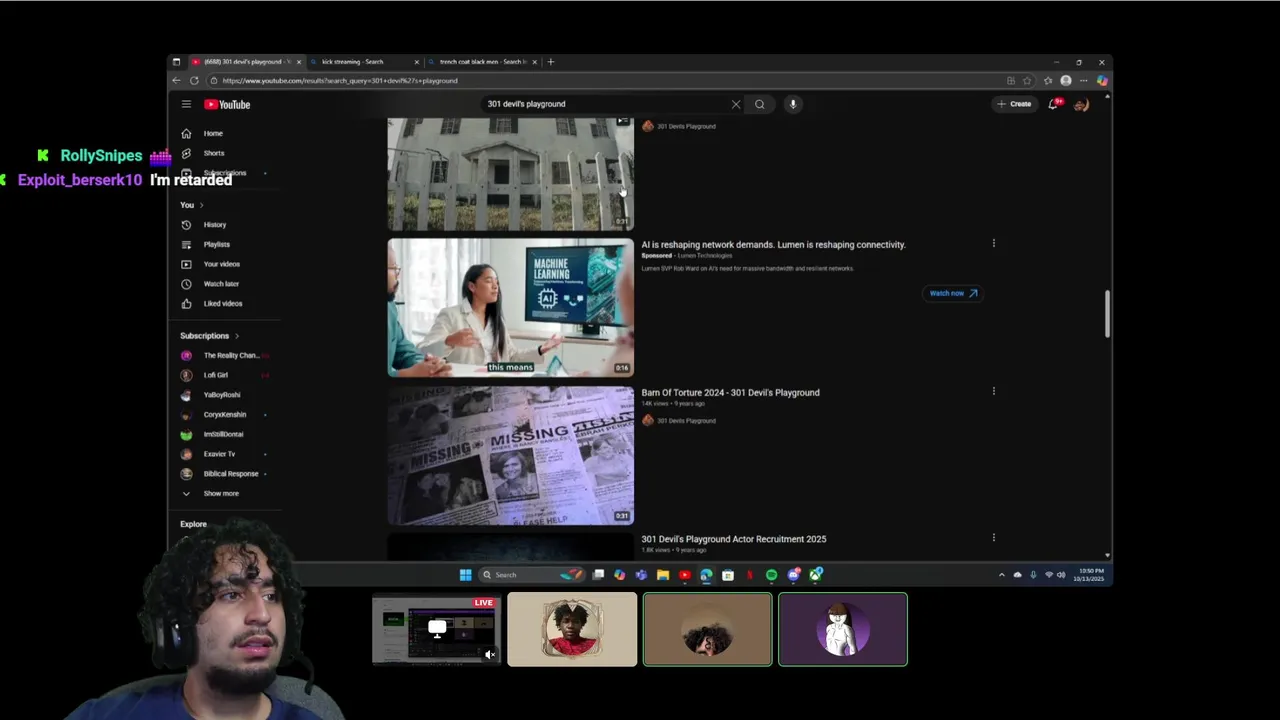Go back with browser back arrow
Viewport: 1280px width, 720px height.
(x=177, y=81)
